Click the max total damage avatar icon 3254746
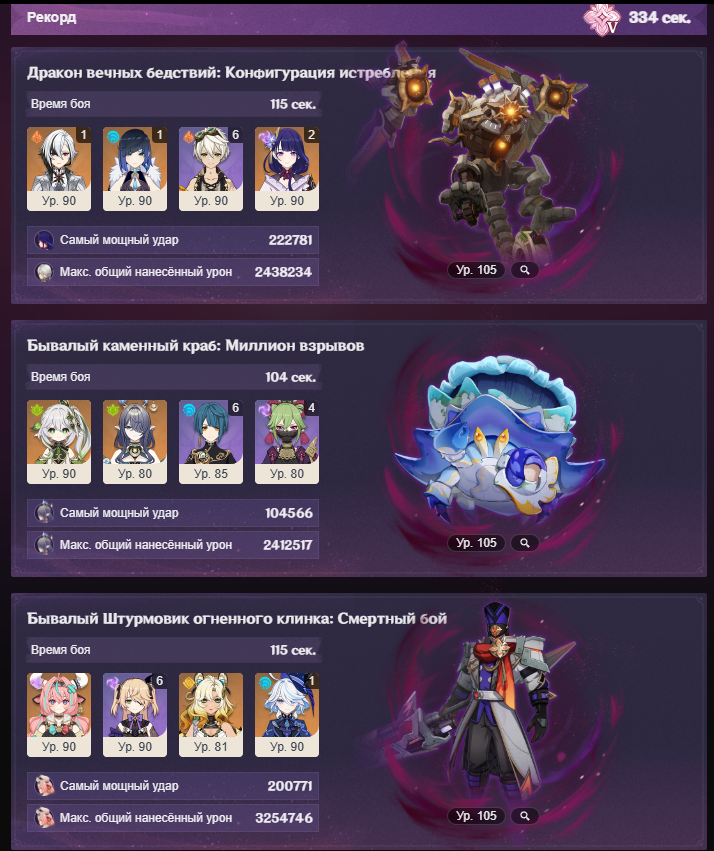Image resolution: width=714 pixels, height=851 pixels. pyautogui.click(x=44, y=818)
